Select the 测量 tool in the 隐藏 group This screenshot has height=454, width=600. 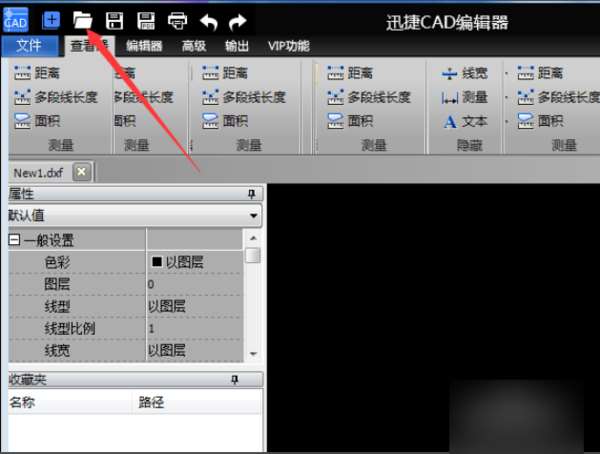tap(465, 97)
